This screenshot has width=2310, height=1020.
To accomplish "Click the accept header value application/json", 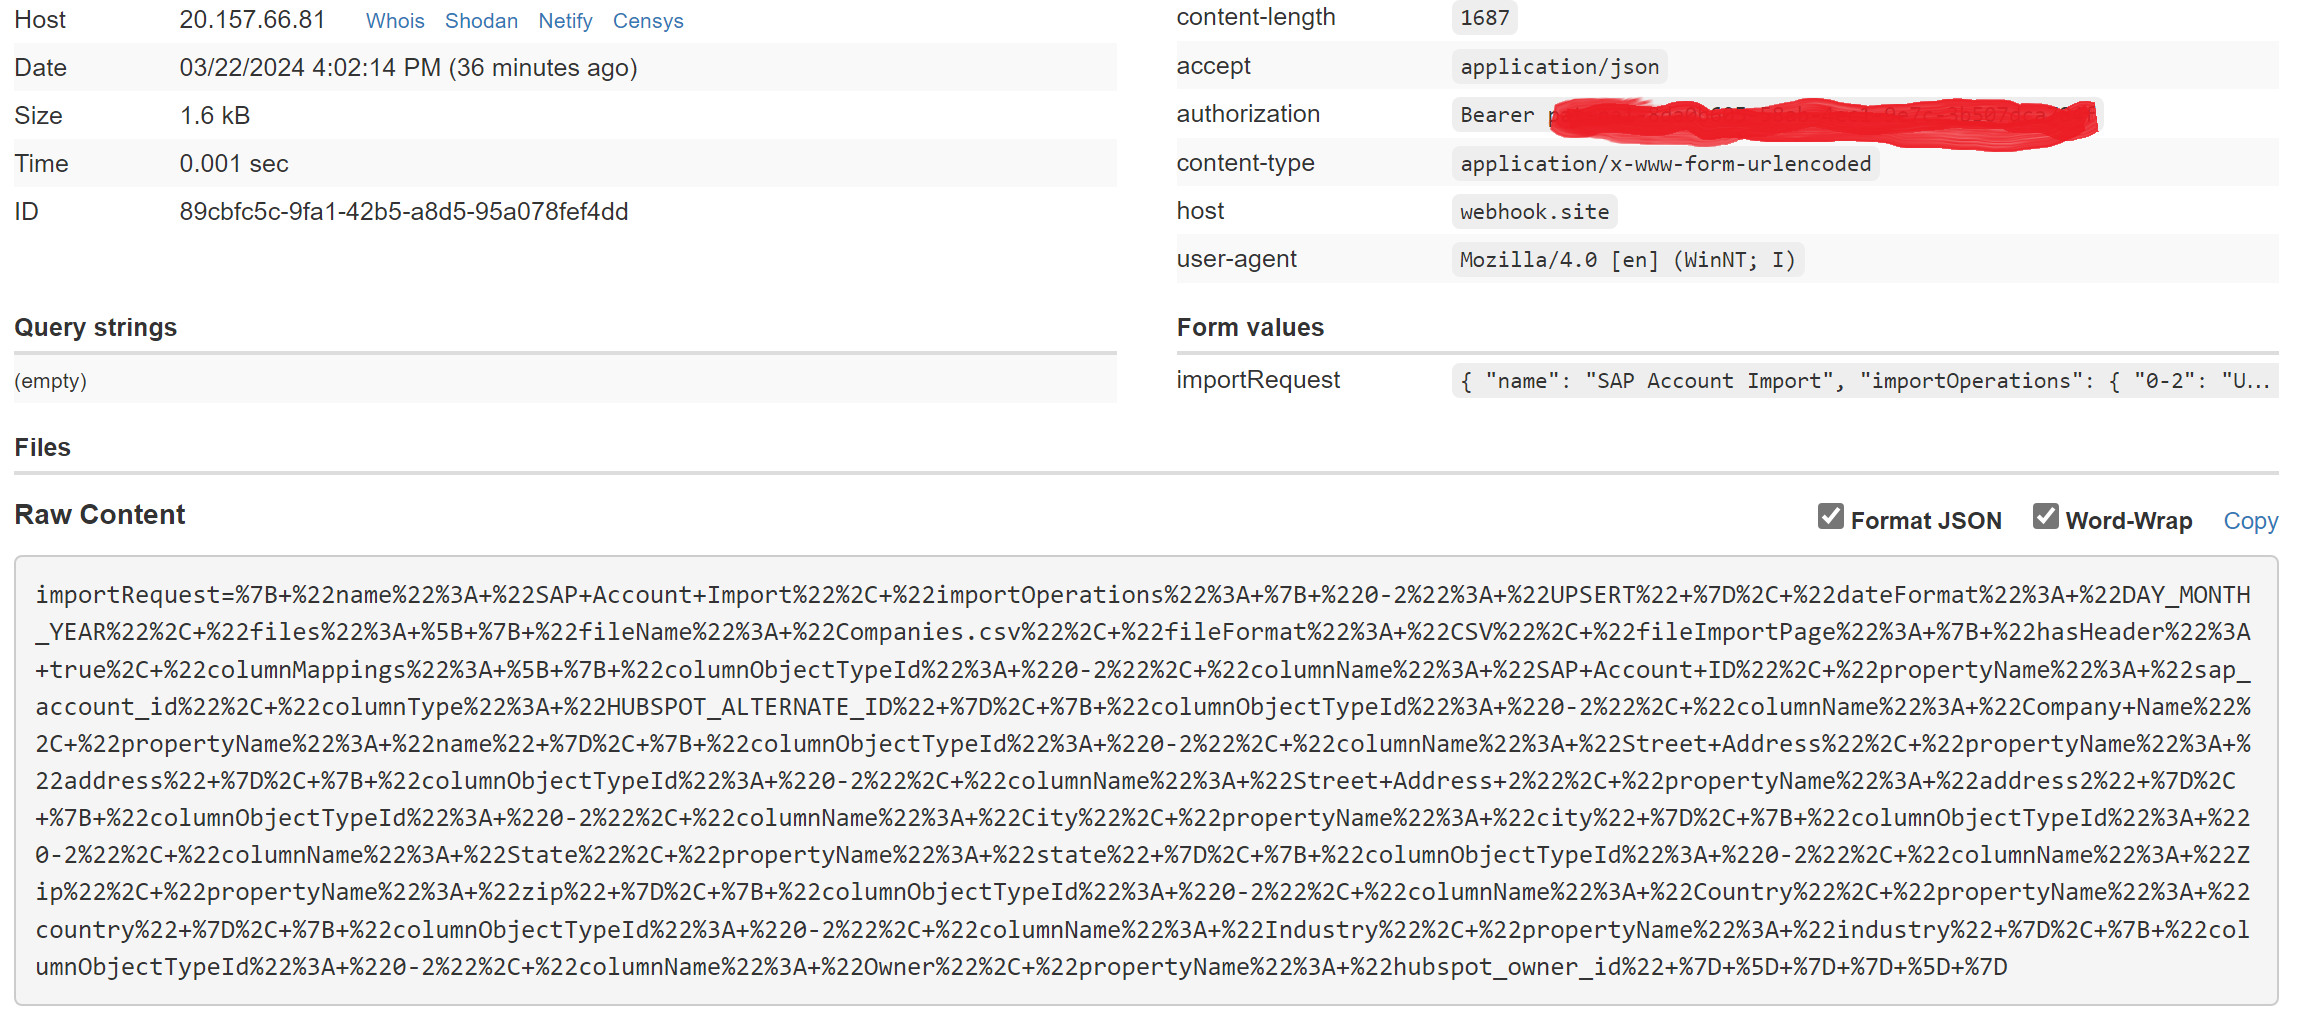I will point(1560,66).
